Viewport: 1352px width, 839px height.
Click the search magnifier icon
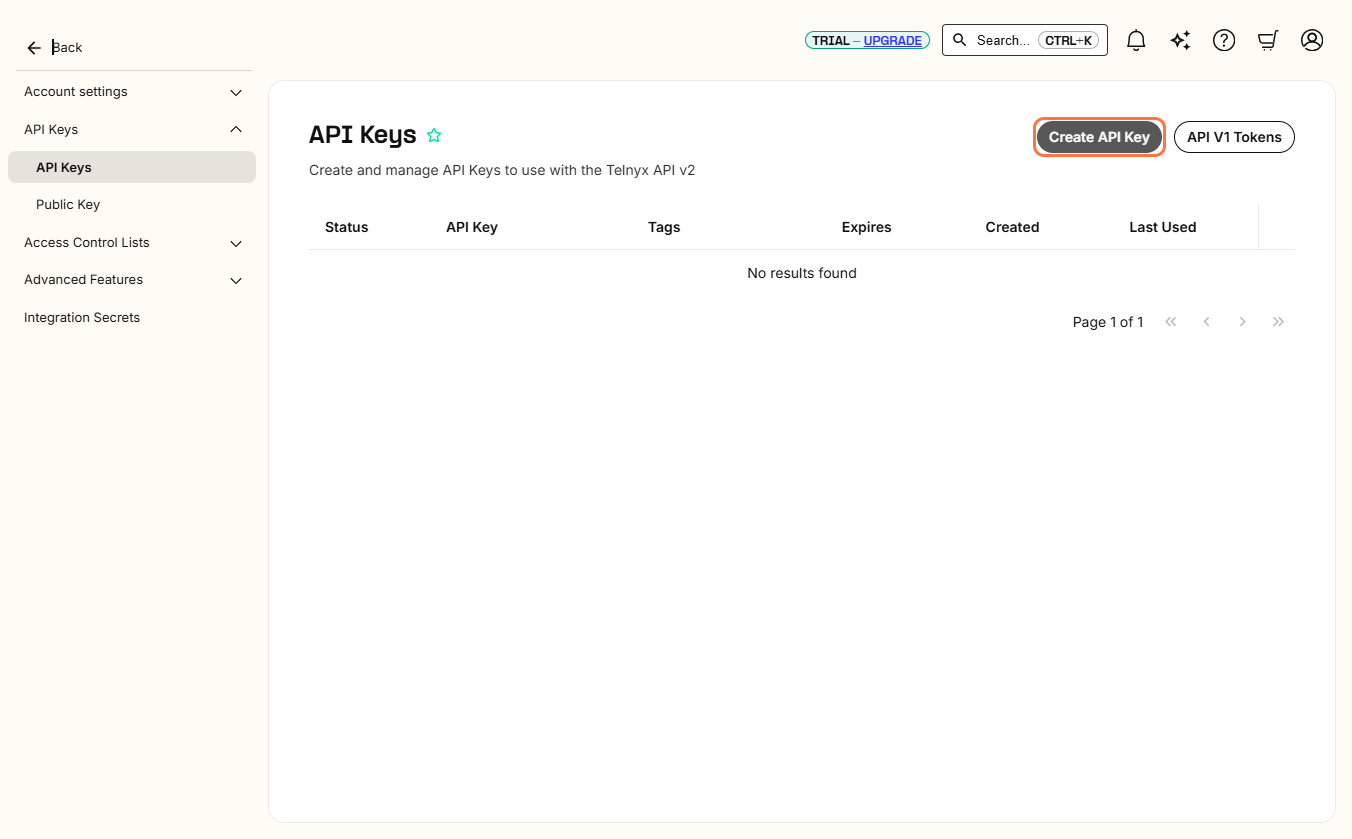pyautogui.click(x=960, y=40)
